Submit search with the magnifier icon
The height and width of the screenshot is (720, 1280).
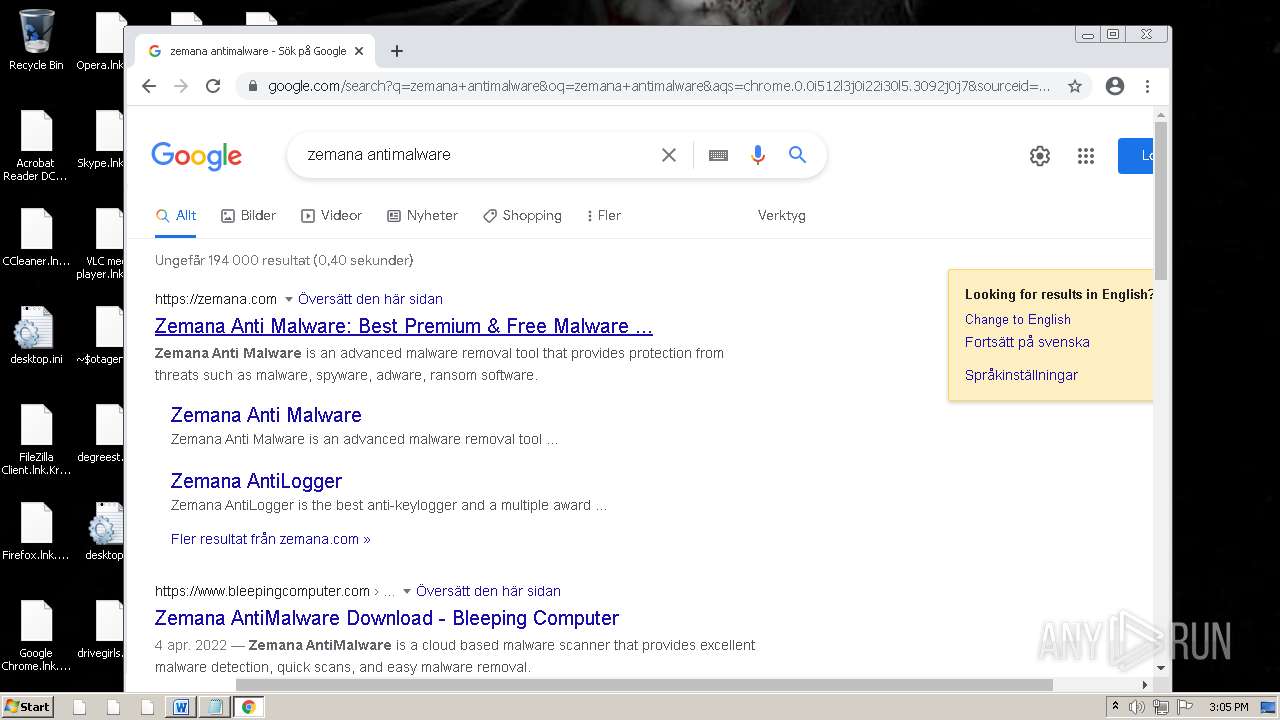[x=797, y=155]
